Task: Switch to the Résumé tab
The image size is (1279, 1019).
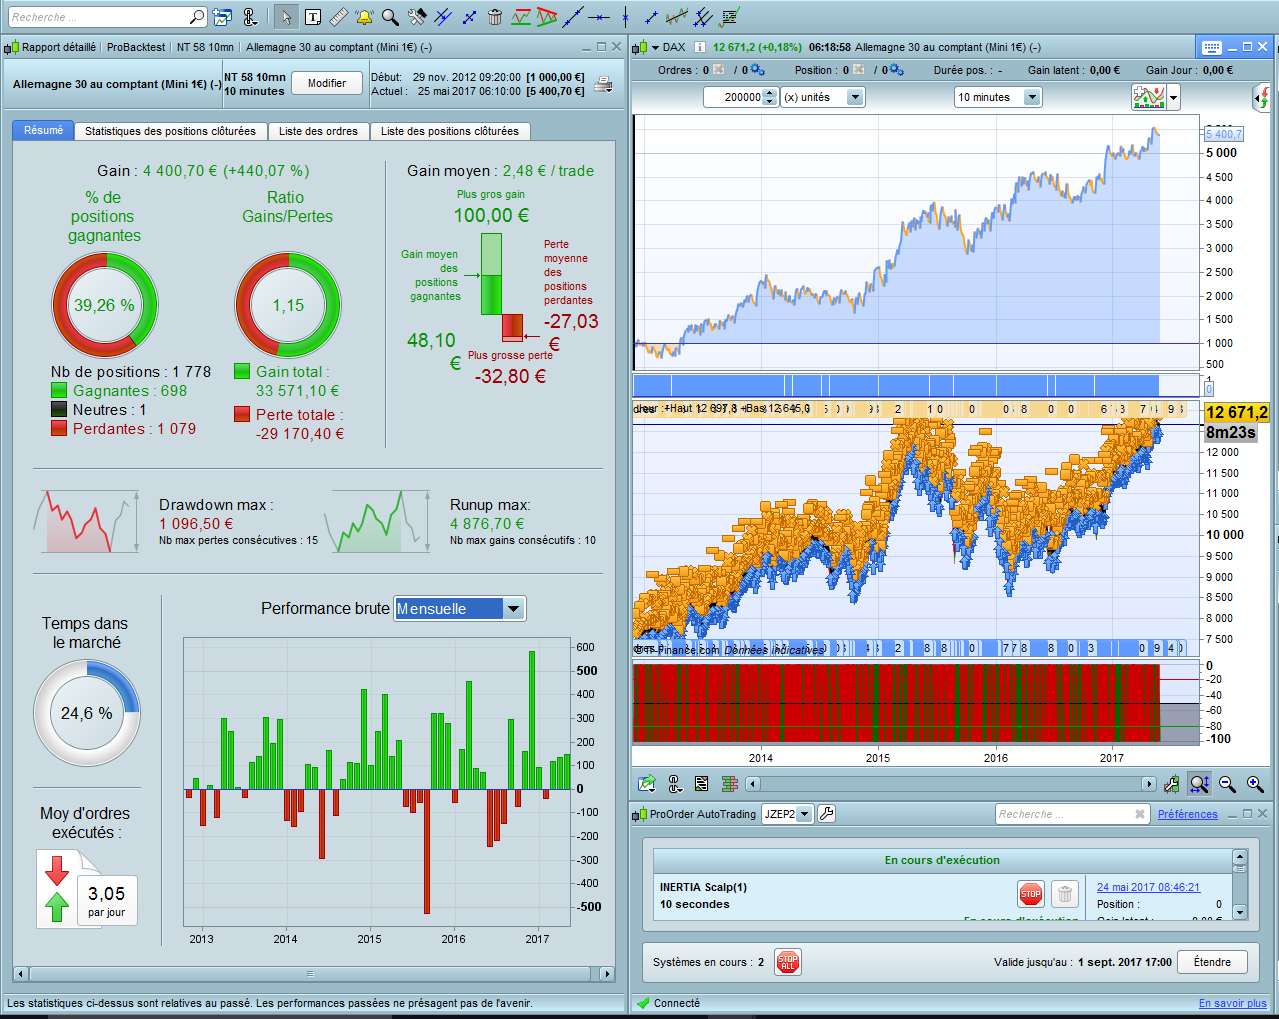Action: (x=43, y=131)
